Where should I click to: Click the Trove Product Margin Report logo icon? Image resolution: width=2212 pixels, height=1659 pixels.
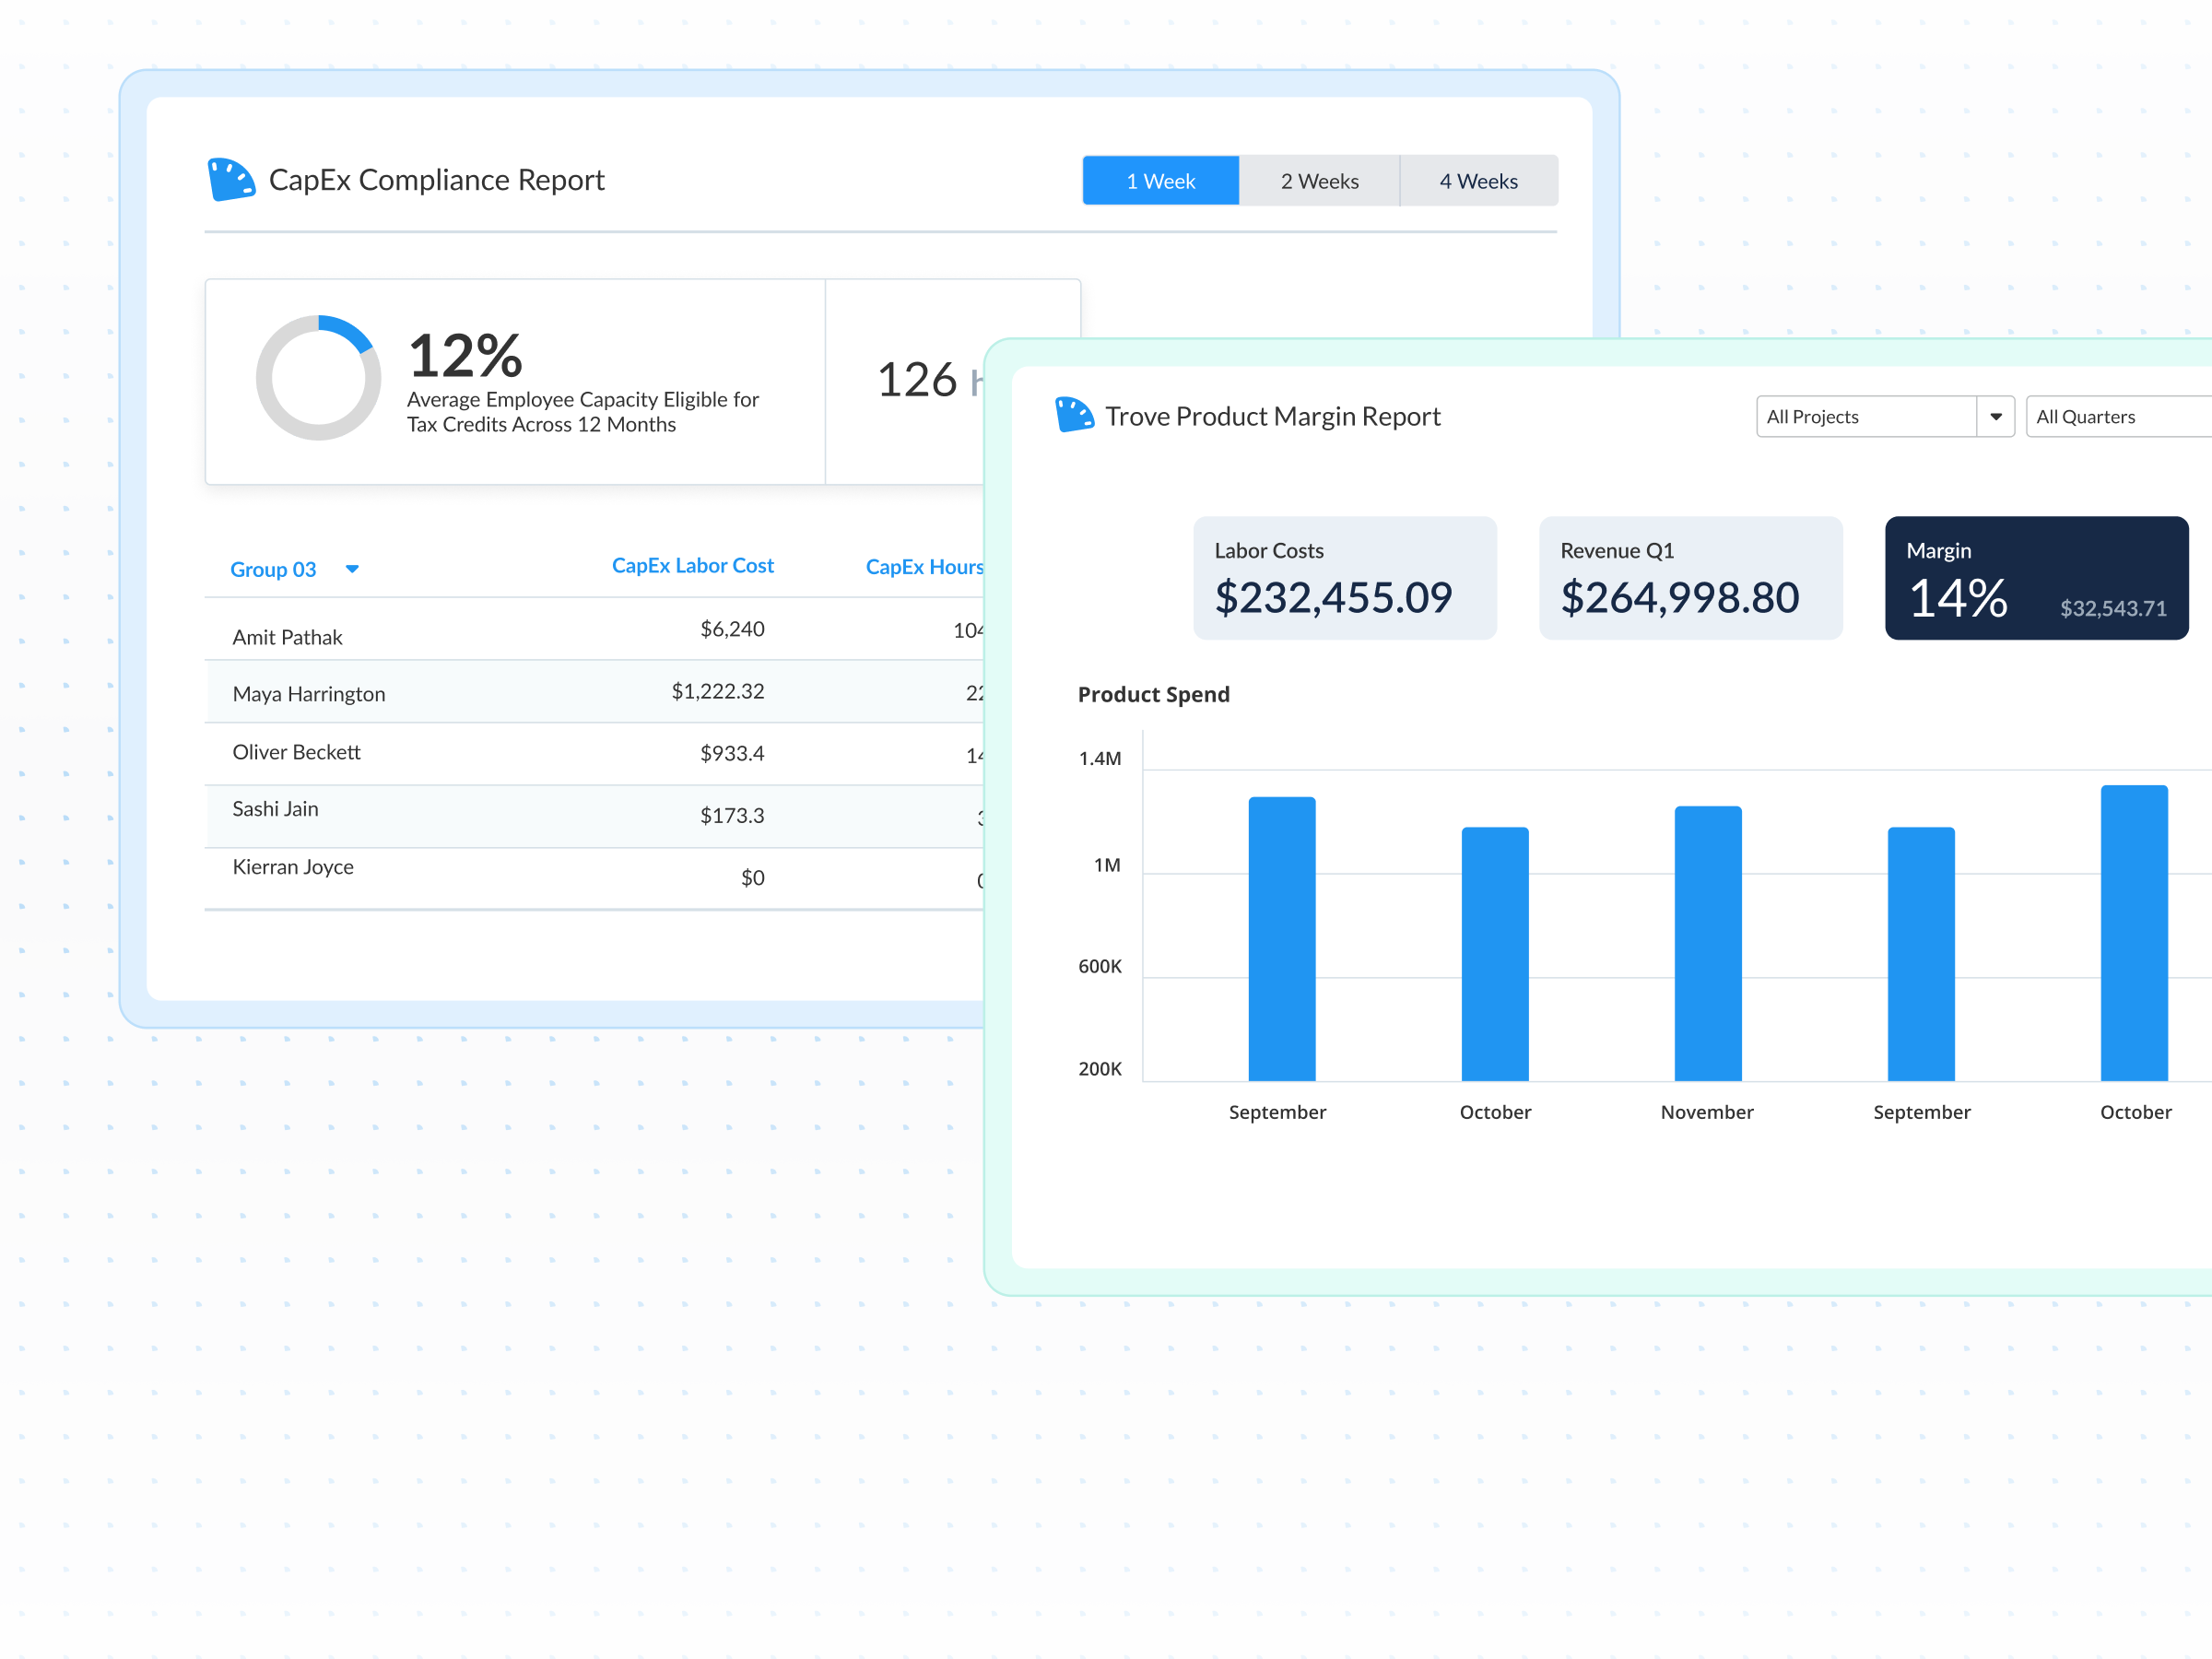(1074, 415)
